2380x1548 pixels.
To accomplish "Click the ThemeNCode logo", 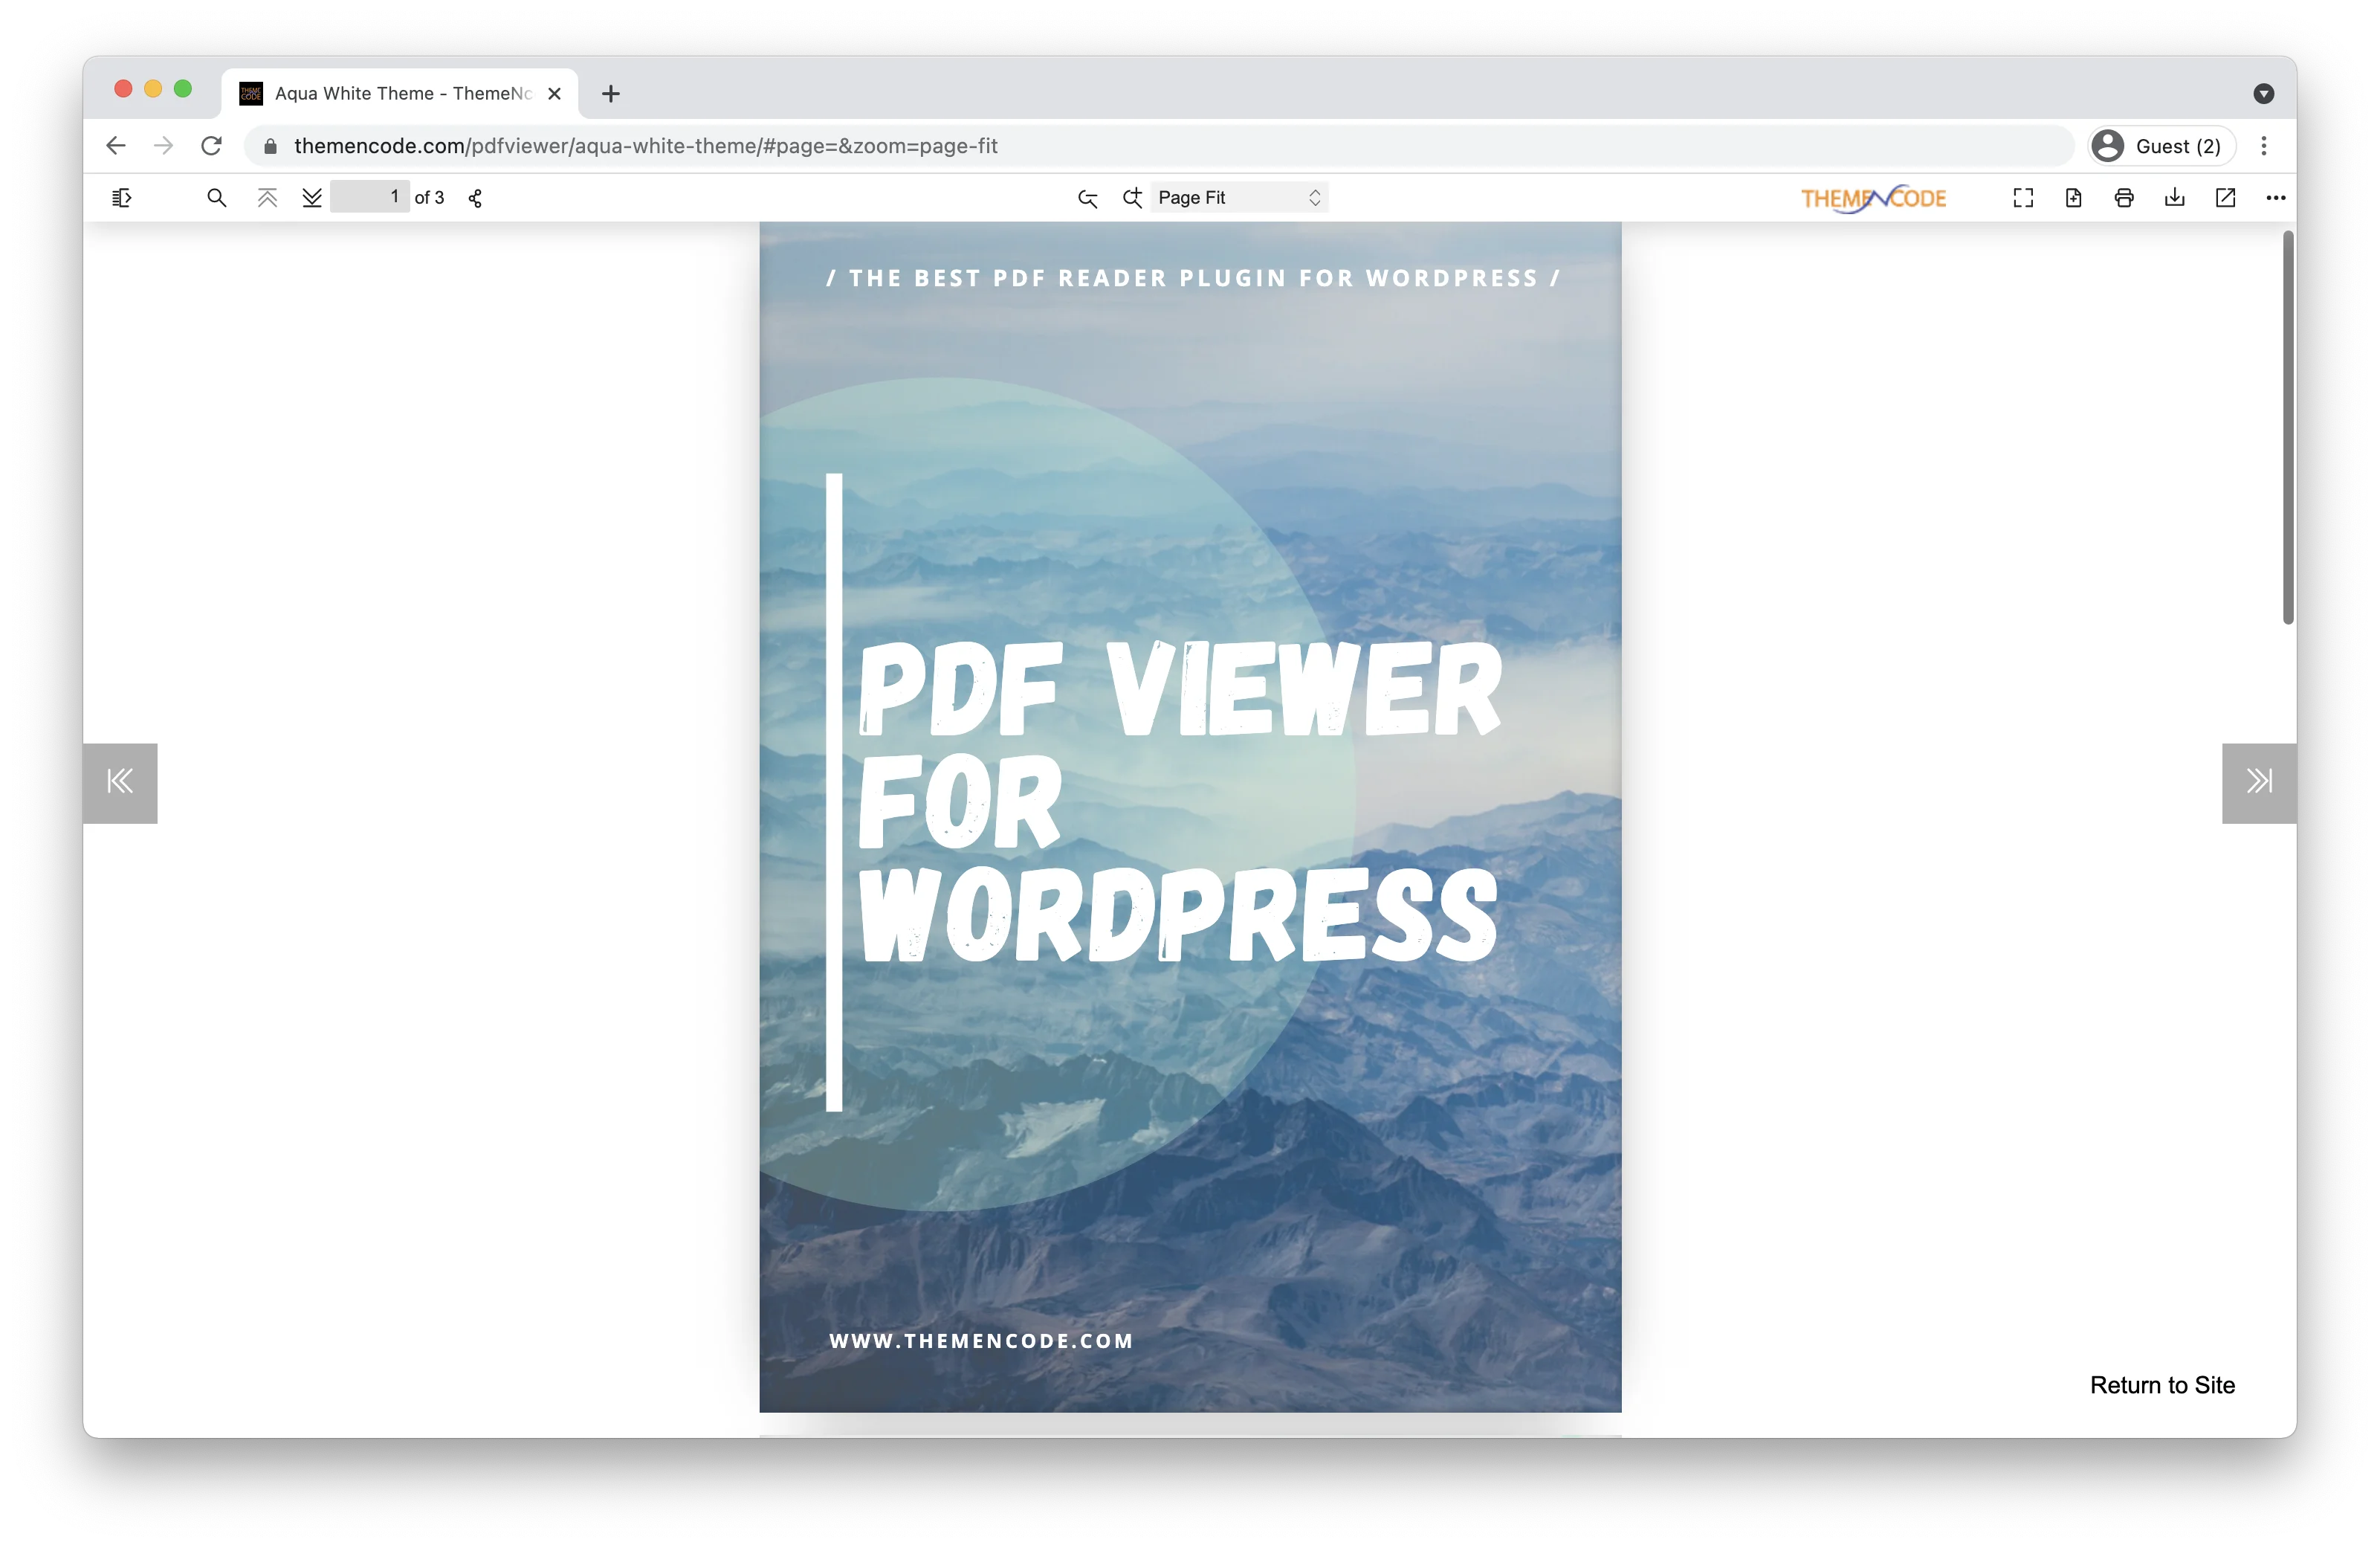I will [x=1872, y=197].
